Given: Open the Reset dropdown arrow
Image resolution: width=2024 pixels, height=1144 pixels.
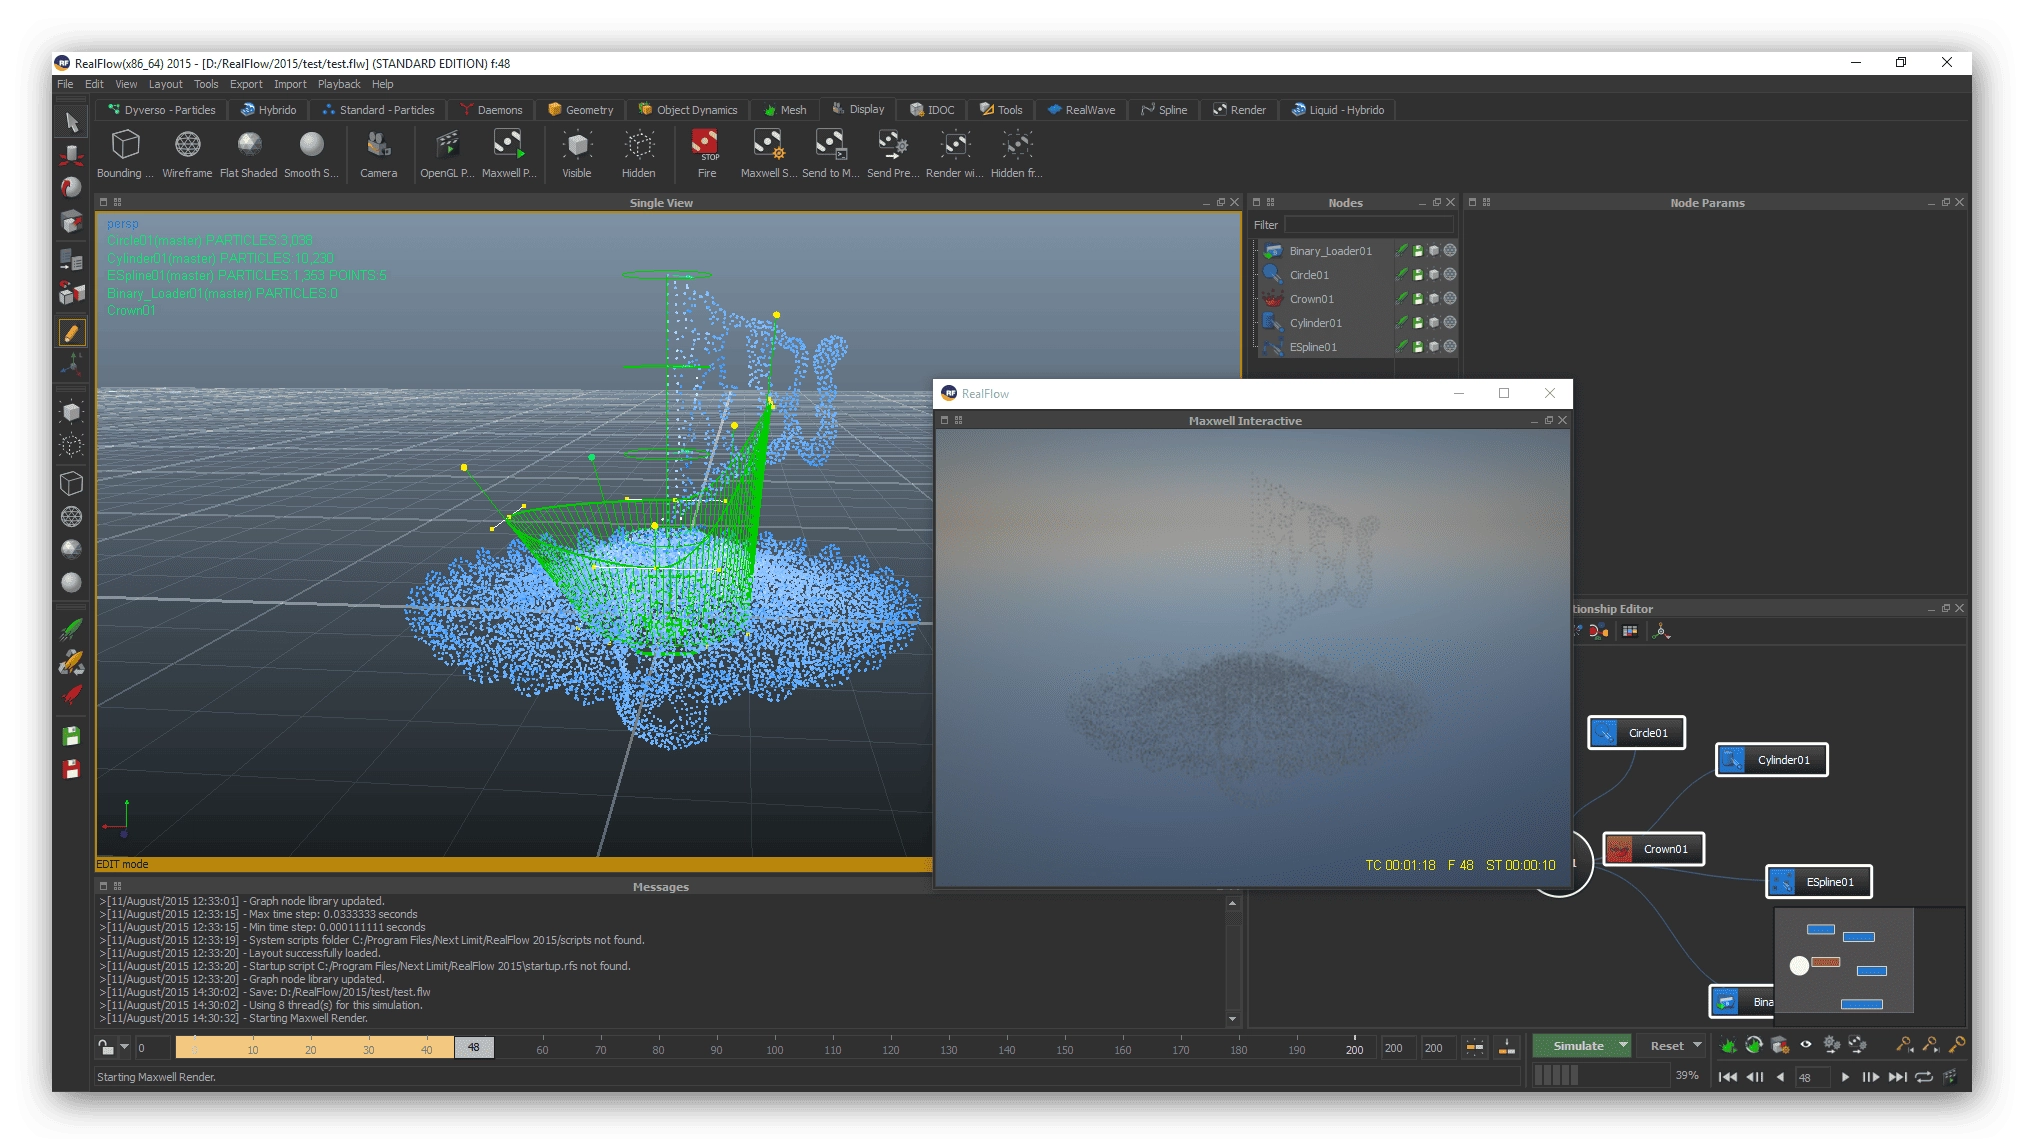Looking at the screenshot, I should pyautogui.click(x=1697, y=1046).
